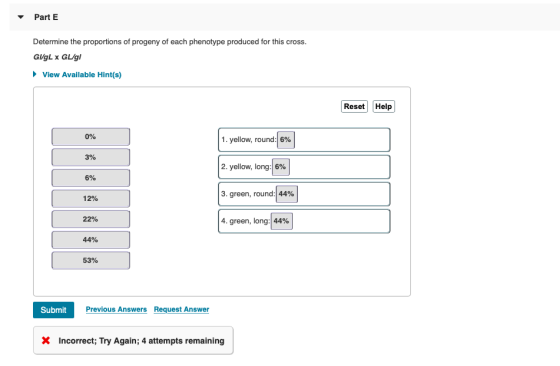
Task: Click the 44% chip in green, round
Action: click(x=286, y=194)
